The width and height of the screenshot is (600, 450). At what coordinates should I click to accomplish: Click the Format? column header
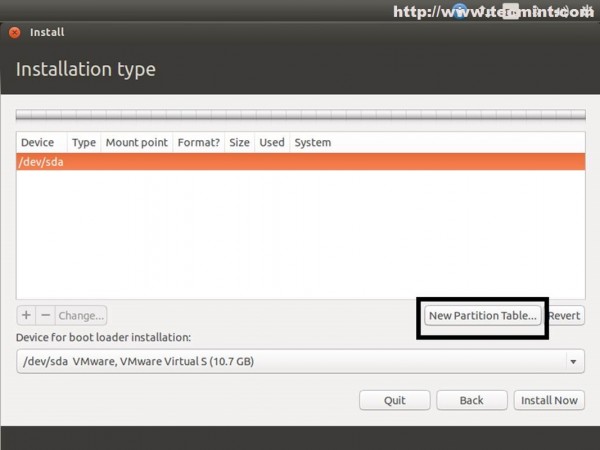199,142
